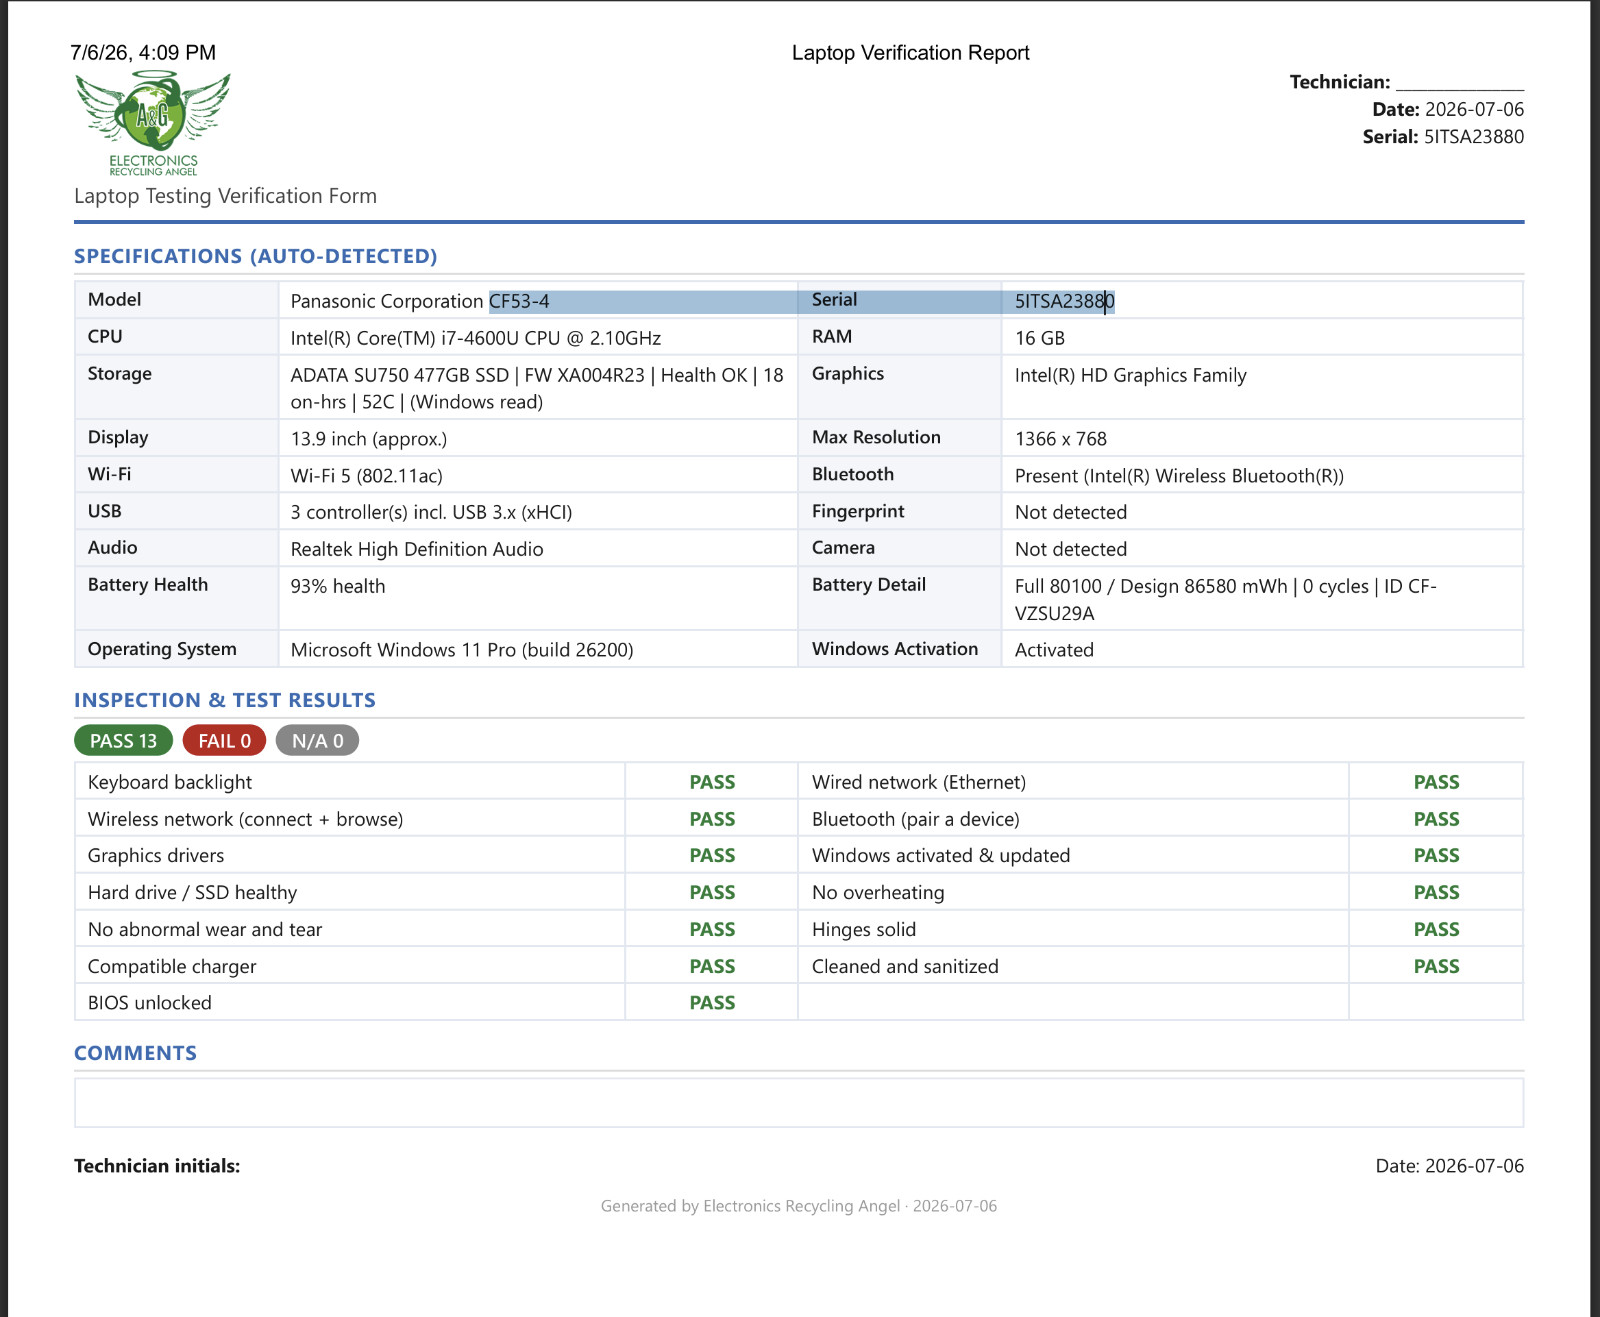This screenshot has height=1317, width=1600.
Task: Click PASS result for Compatible charger
Action: (712, 966)
